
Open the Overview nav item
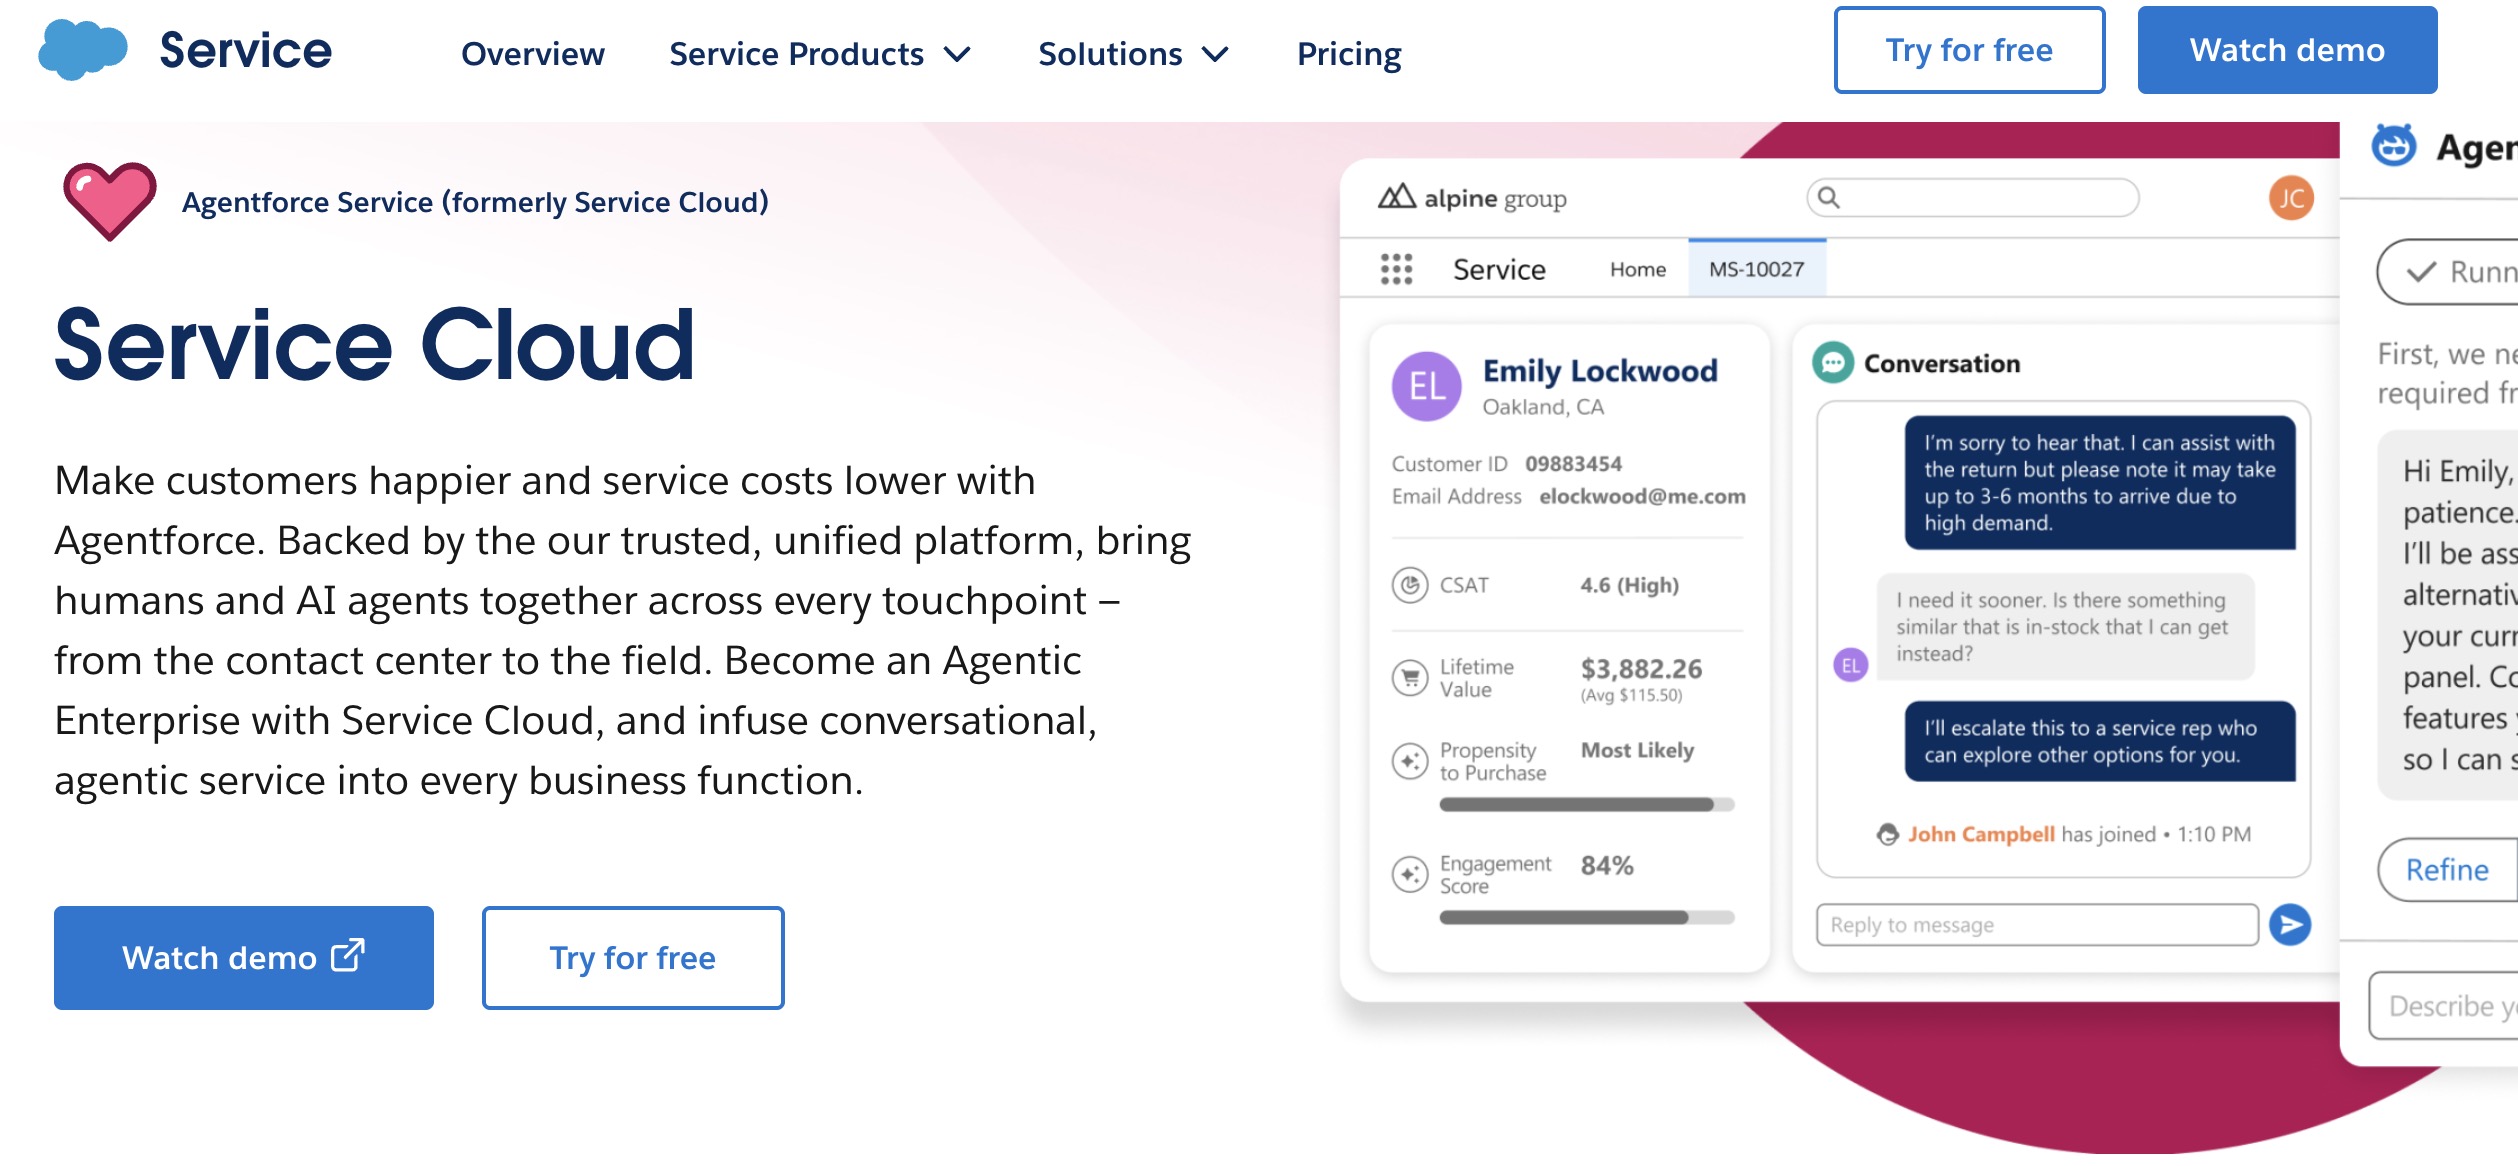click(x=532, y=54)
